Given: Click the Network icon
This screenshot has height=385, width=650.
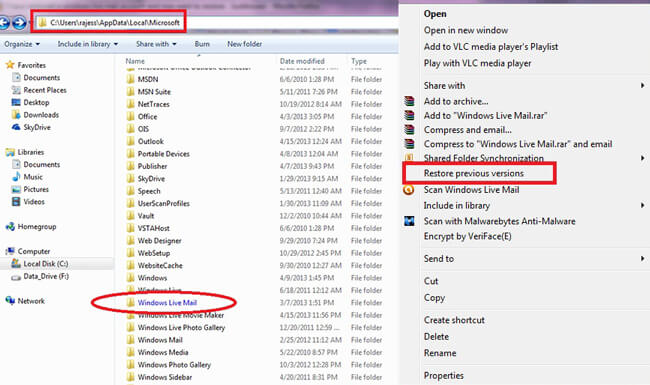Looking at the screenshot, I should click(x=10, y=301).
